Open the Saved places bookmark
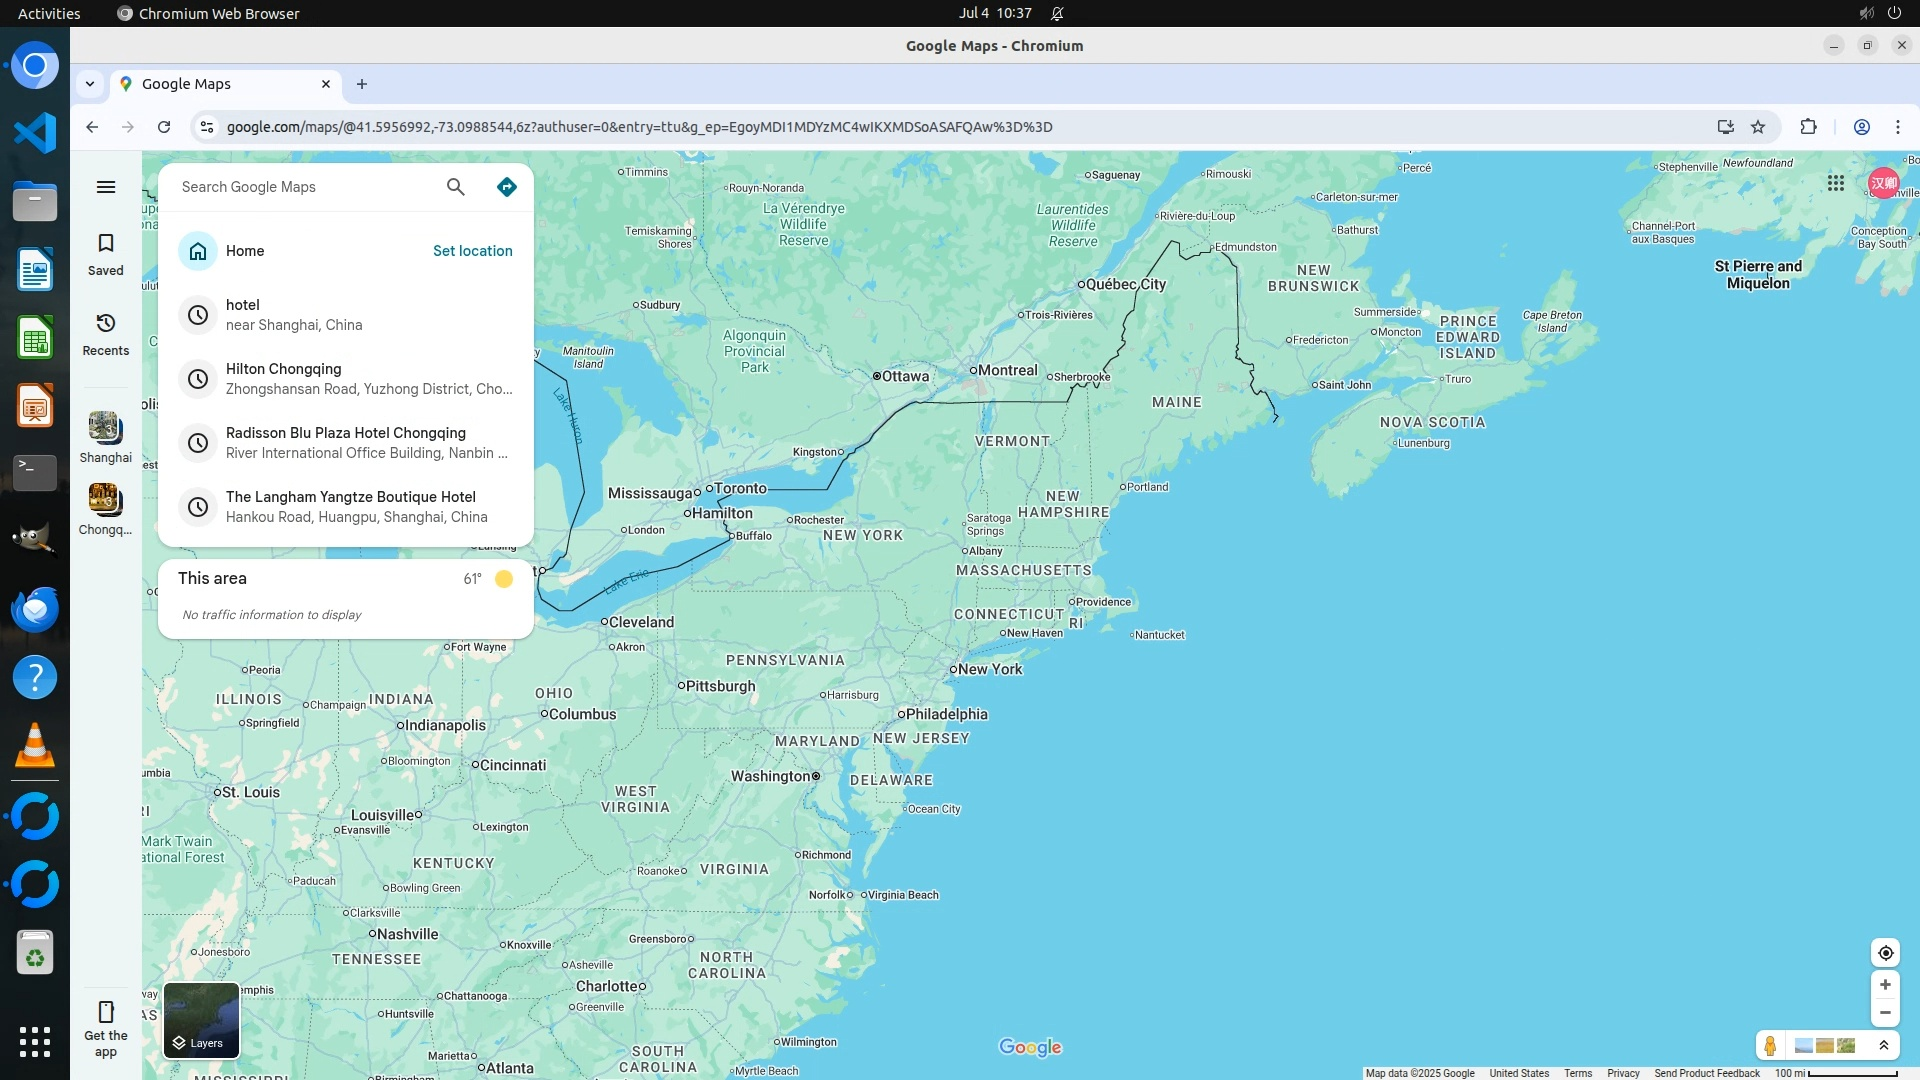The height and width of the screenshot is (1080, 1920). 106,254
